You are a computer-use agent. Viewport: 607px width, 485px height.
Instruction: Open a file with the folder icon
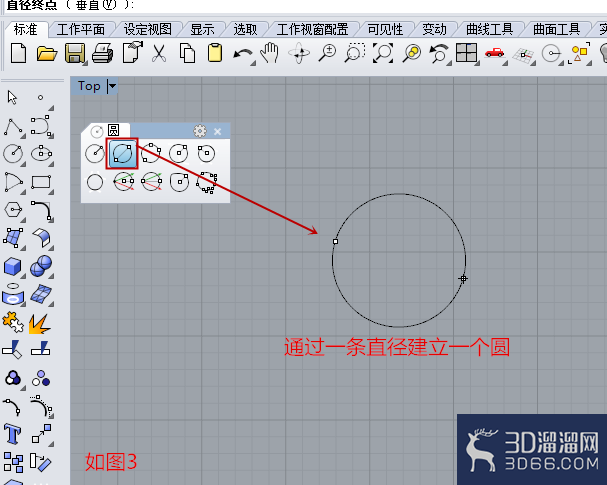[46, 53]
